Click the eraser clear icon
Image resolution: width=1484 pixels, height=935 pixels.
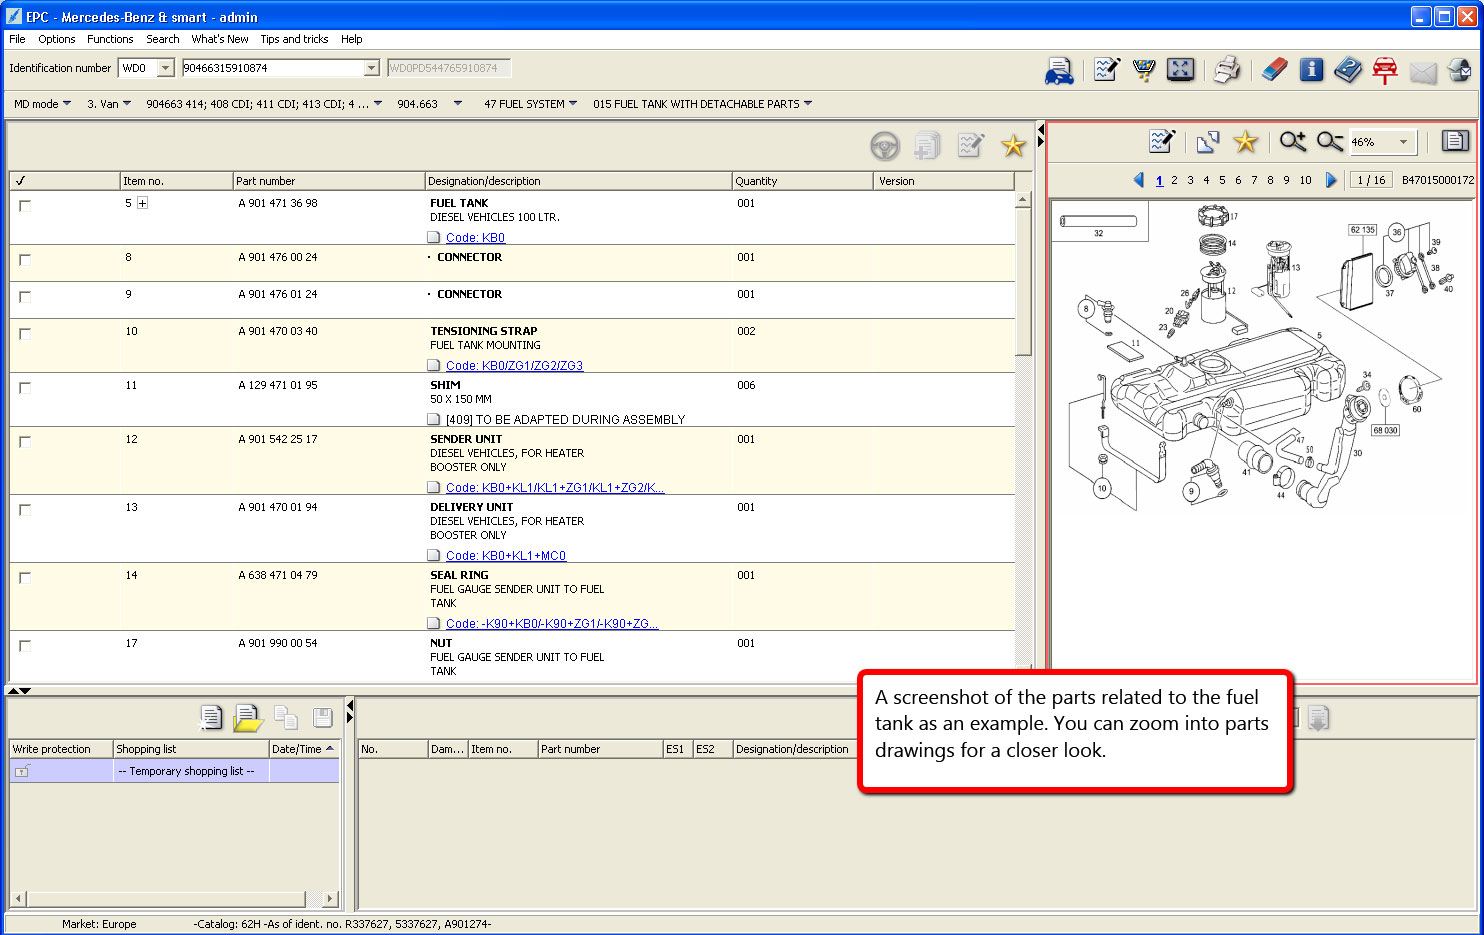point(1274,69)
